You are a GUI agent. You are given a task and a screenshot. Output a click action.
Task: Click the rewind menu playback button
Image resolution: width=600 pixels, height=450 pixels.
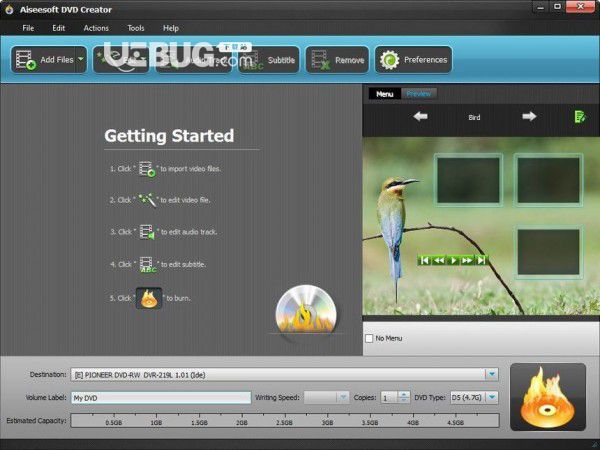pyautogui.click(x=439, y=261)
